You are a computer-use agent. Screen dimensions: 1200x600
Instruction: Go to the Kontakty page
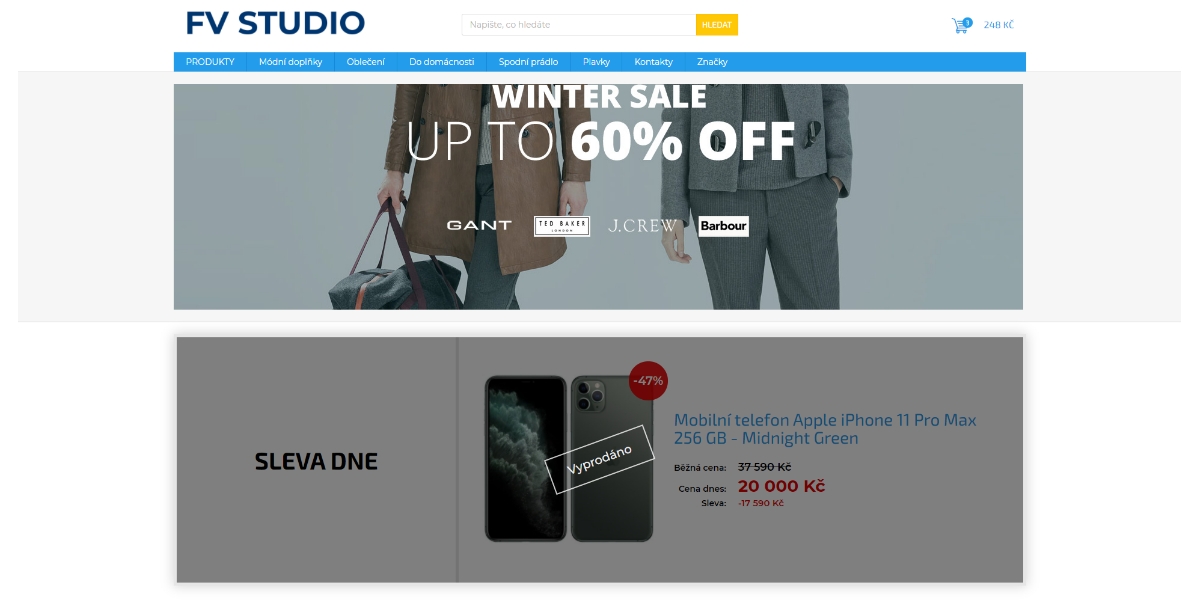click(x=653, y=62)
